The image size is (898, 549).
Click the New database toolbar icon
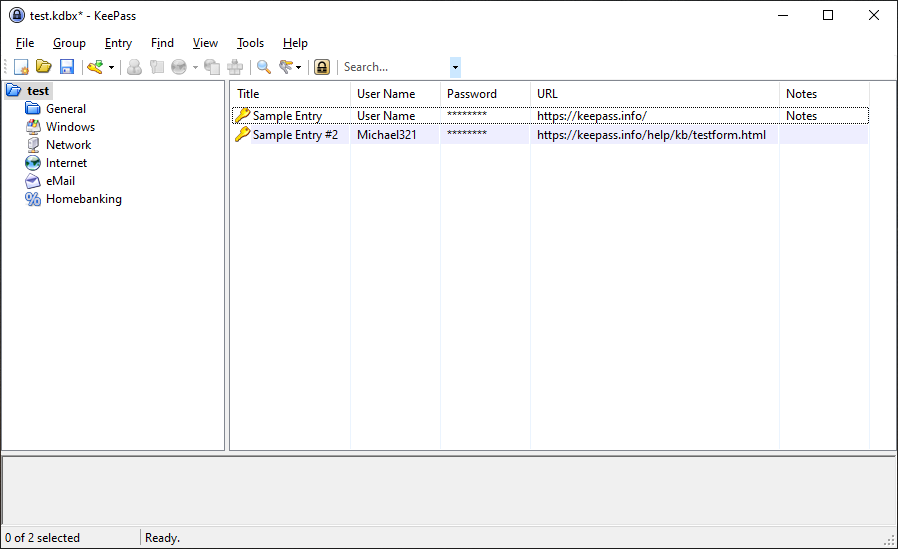(21, 67)
